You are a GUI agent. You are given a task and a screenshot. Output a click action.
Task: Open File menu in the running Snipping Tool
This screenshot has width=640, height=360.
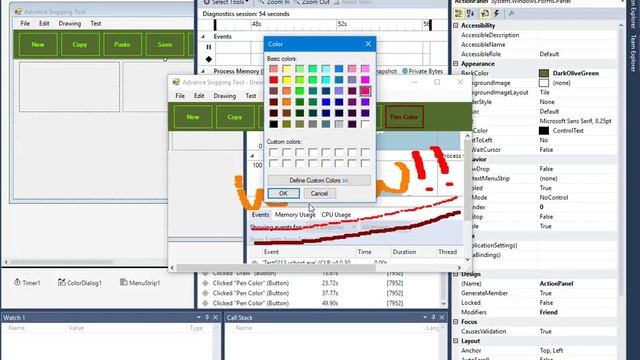[x=180, y=96]
